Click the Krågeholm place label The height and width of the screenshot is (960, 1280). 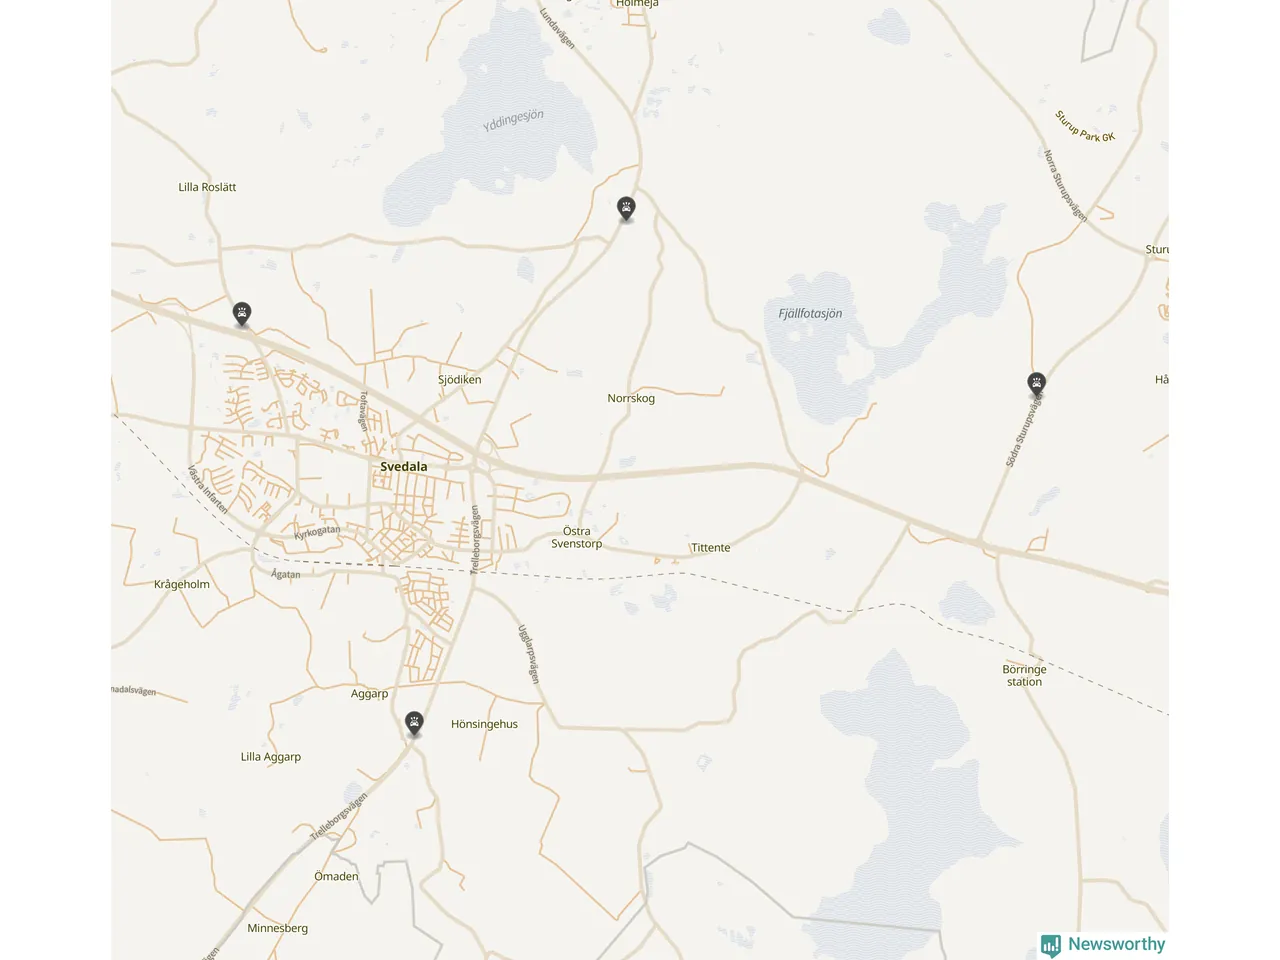click(x=182, y=585)
